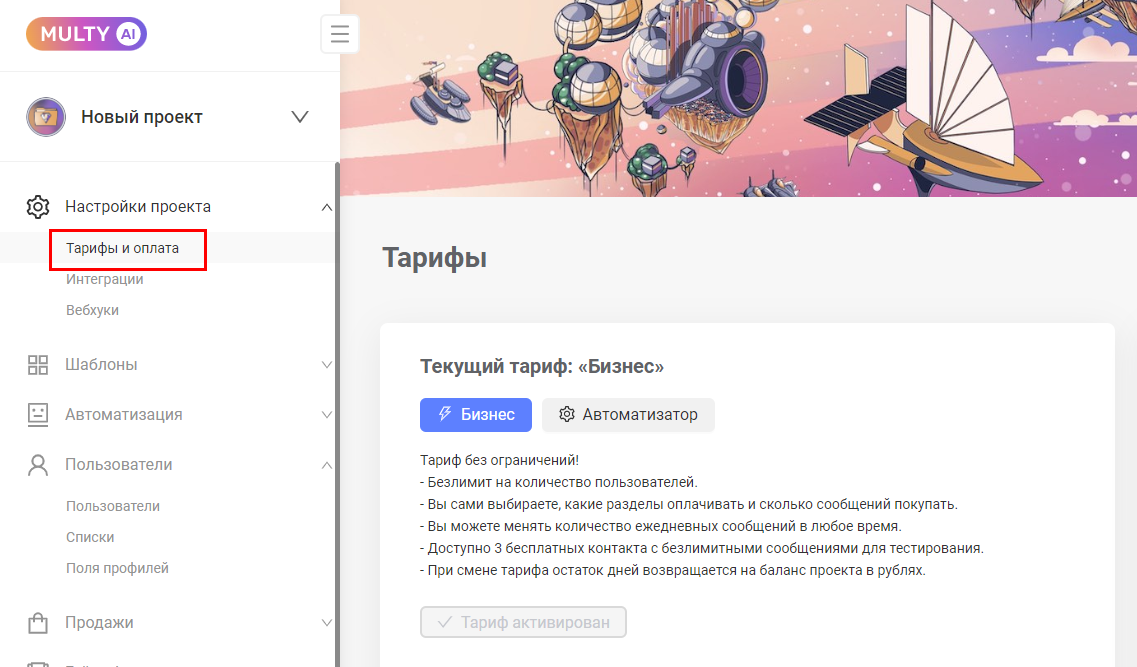Open Тарифы и оплата menu item
This screenshot has height=667, width=1137.
pos(123,248)
